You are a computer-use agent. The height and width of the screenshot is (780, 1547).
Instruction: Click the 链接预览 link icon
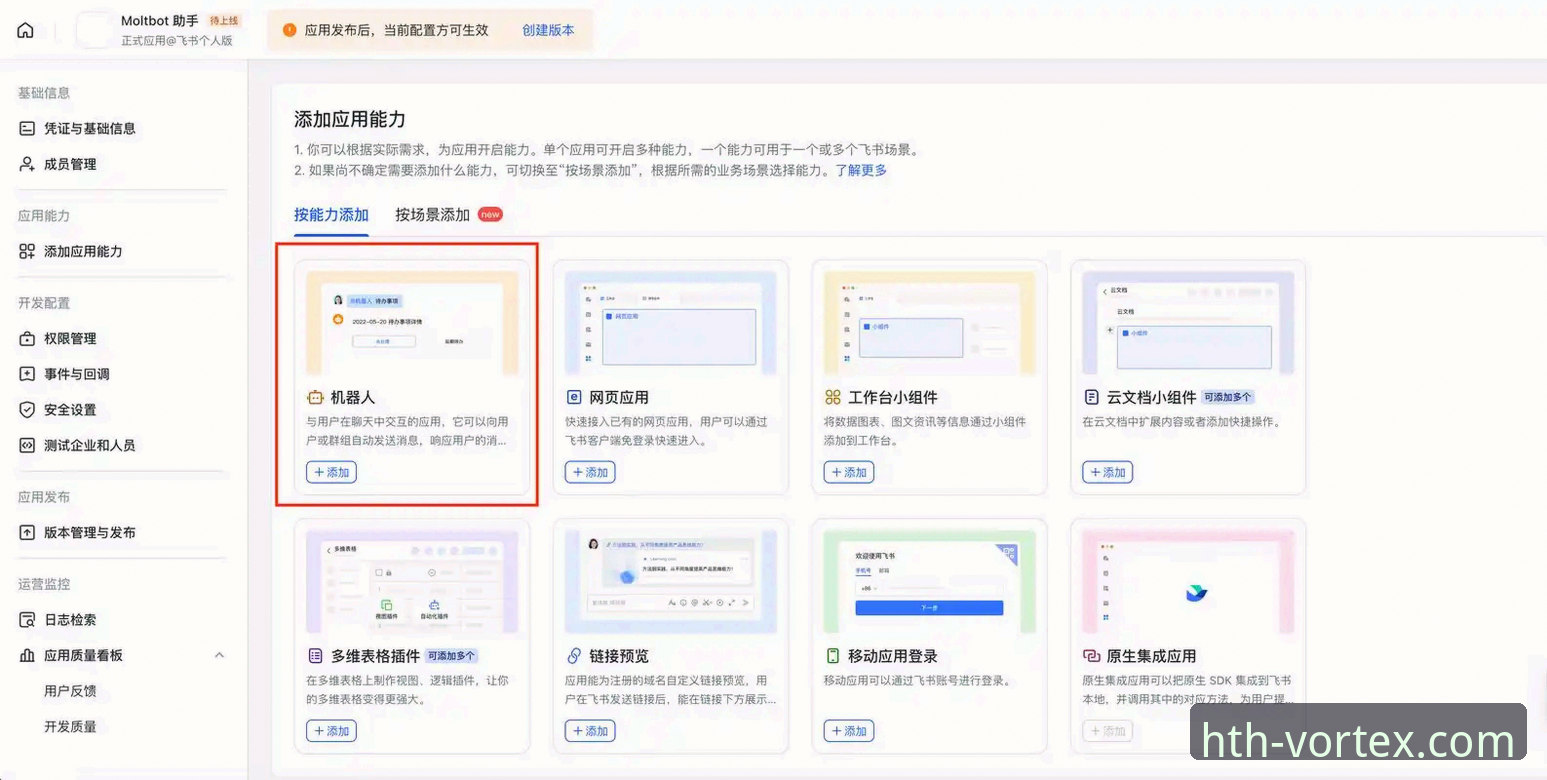pos(574,656)
